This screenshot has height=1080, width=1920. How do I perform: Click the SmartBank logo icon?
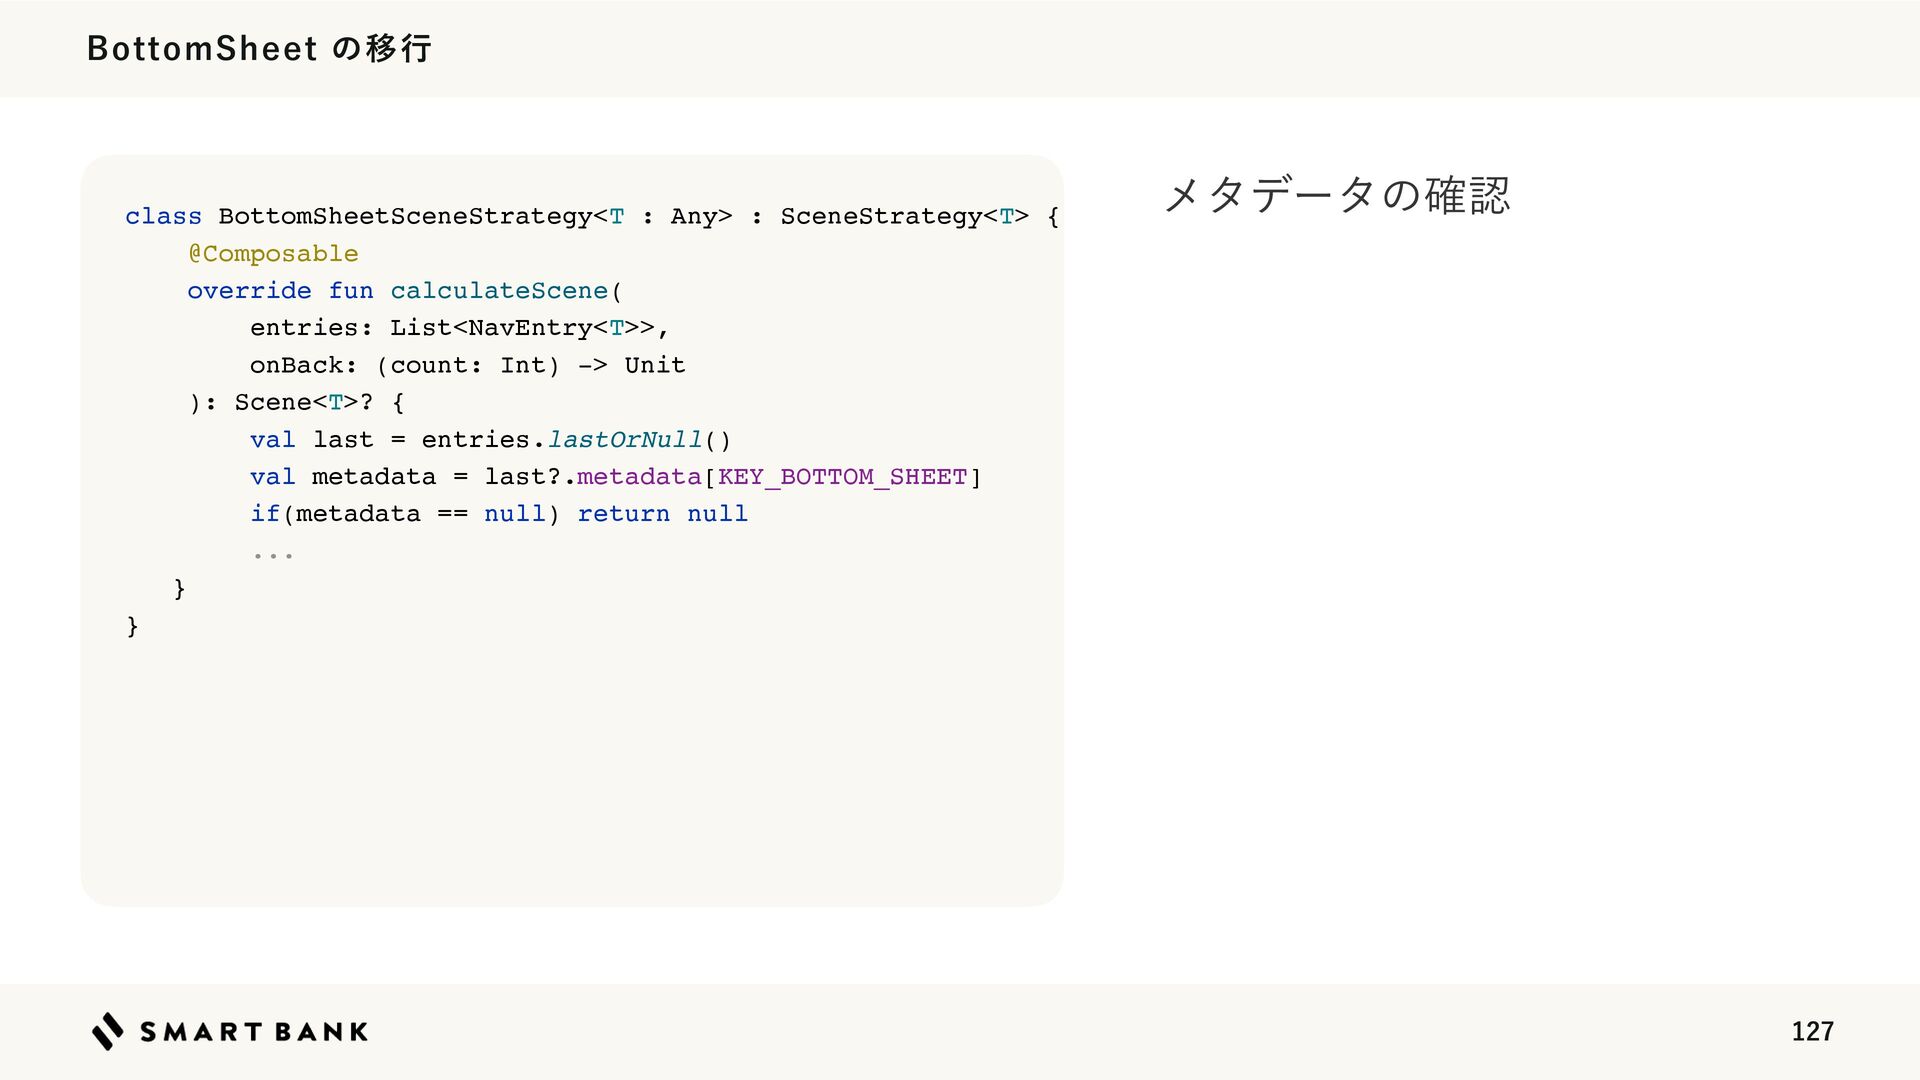(x=108, y=1031)
